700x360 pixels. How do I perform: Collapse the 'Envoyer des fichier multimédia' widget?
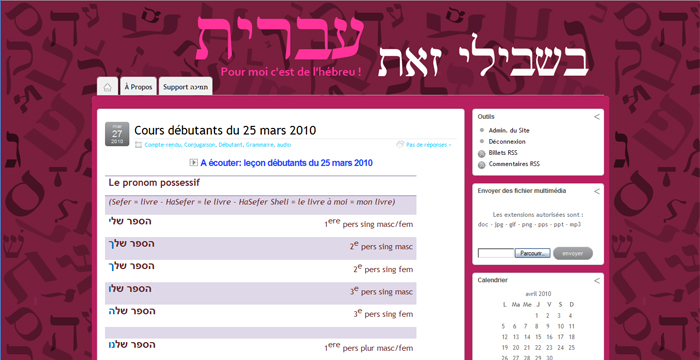pyautogui.click(x=596, y=191)
